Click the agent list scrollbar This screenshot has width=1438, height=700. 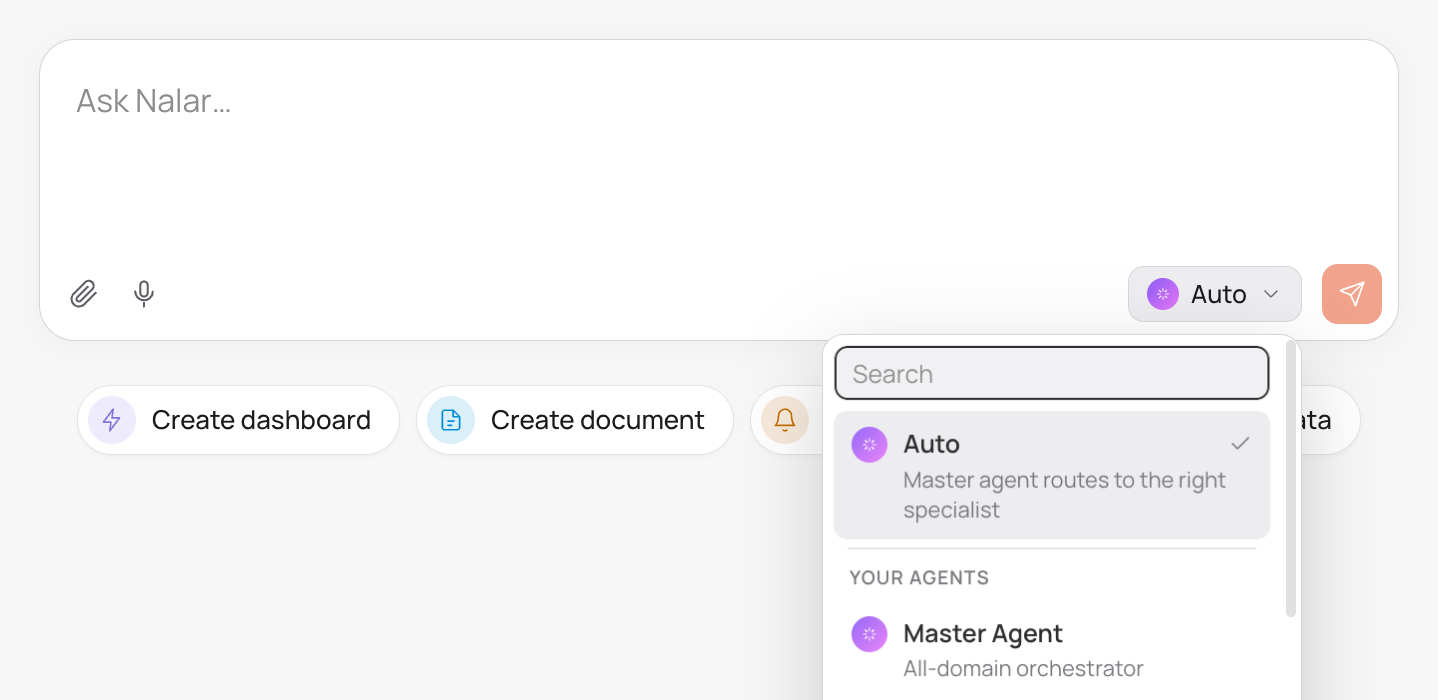1291,480
